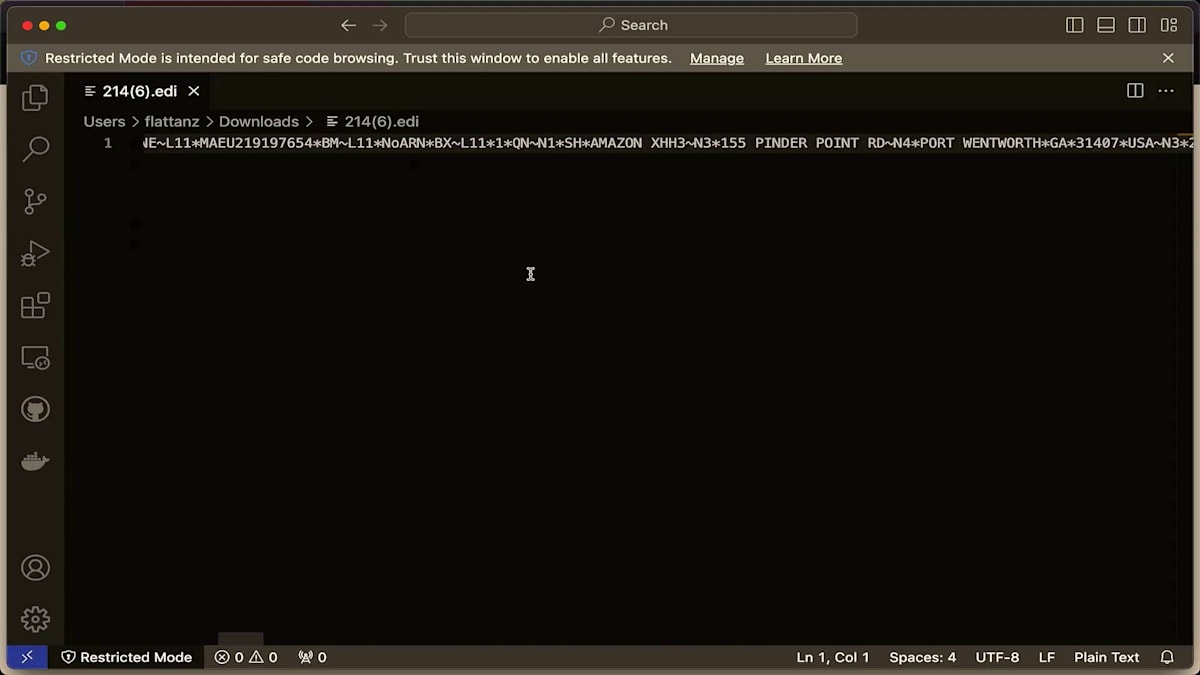
Task: Click the Manage link in banner
Action: click(x=717, y=58)
